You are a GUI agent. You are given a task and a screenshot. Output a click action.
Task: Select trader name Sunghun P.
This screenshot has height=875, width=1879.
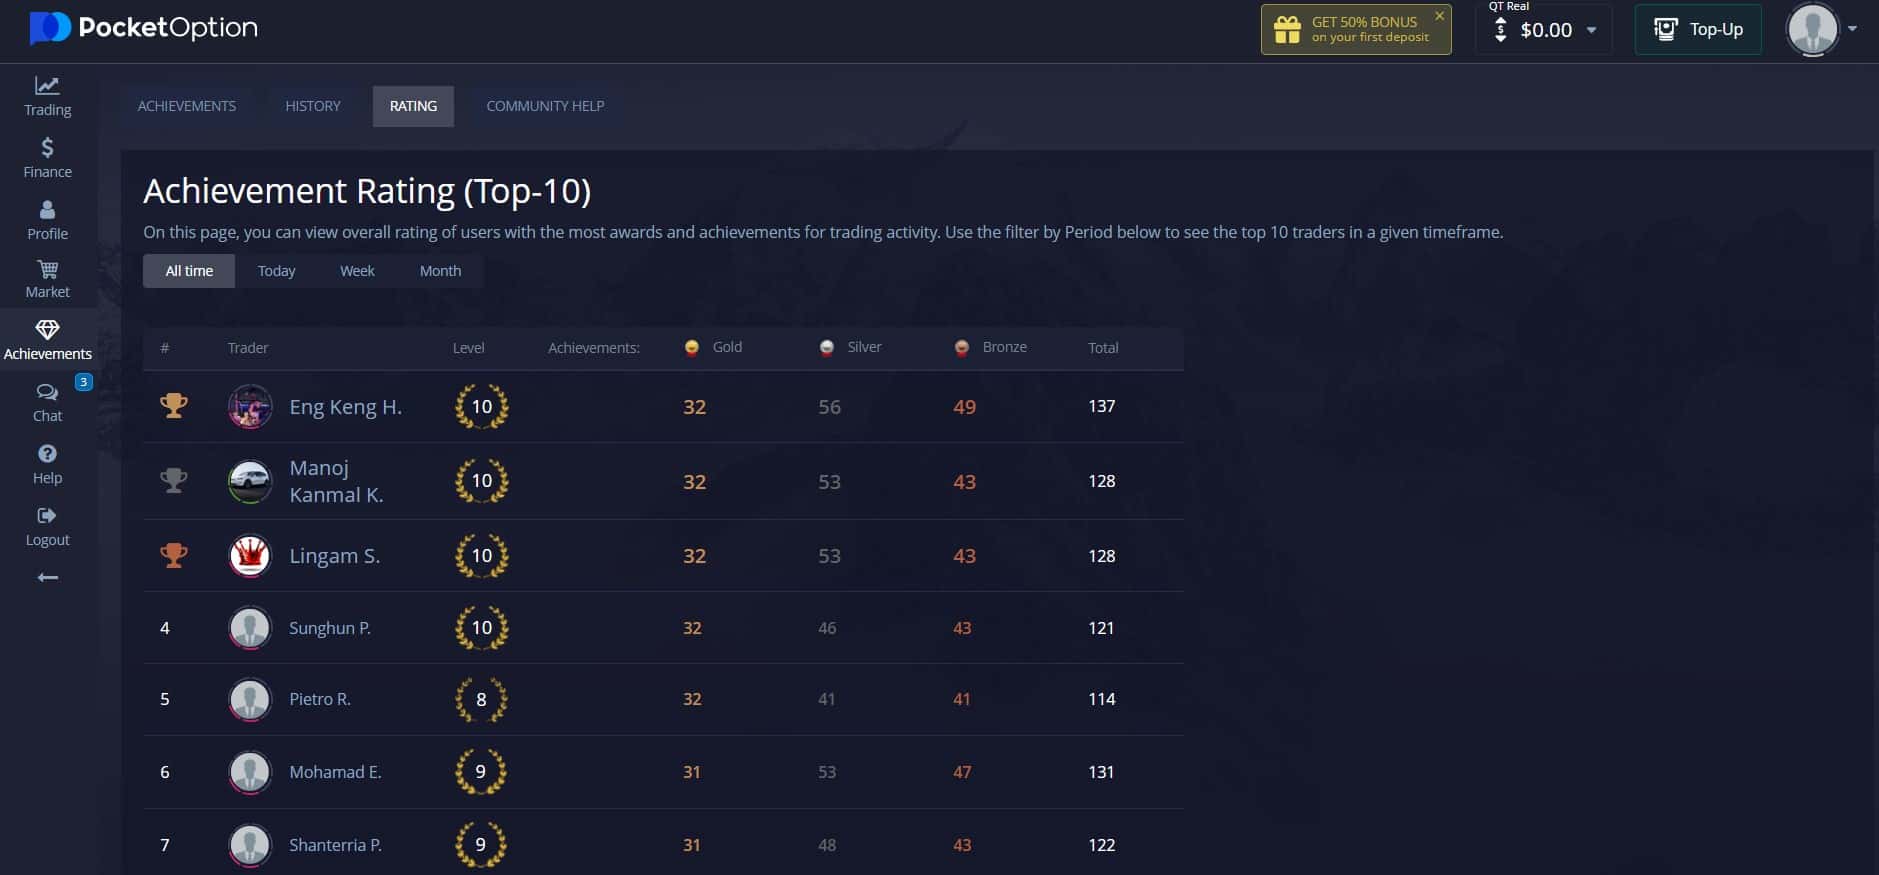(x=329, y=628)
